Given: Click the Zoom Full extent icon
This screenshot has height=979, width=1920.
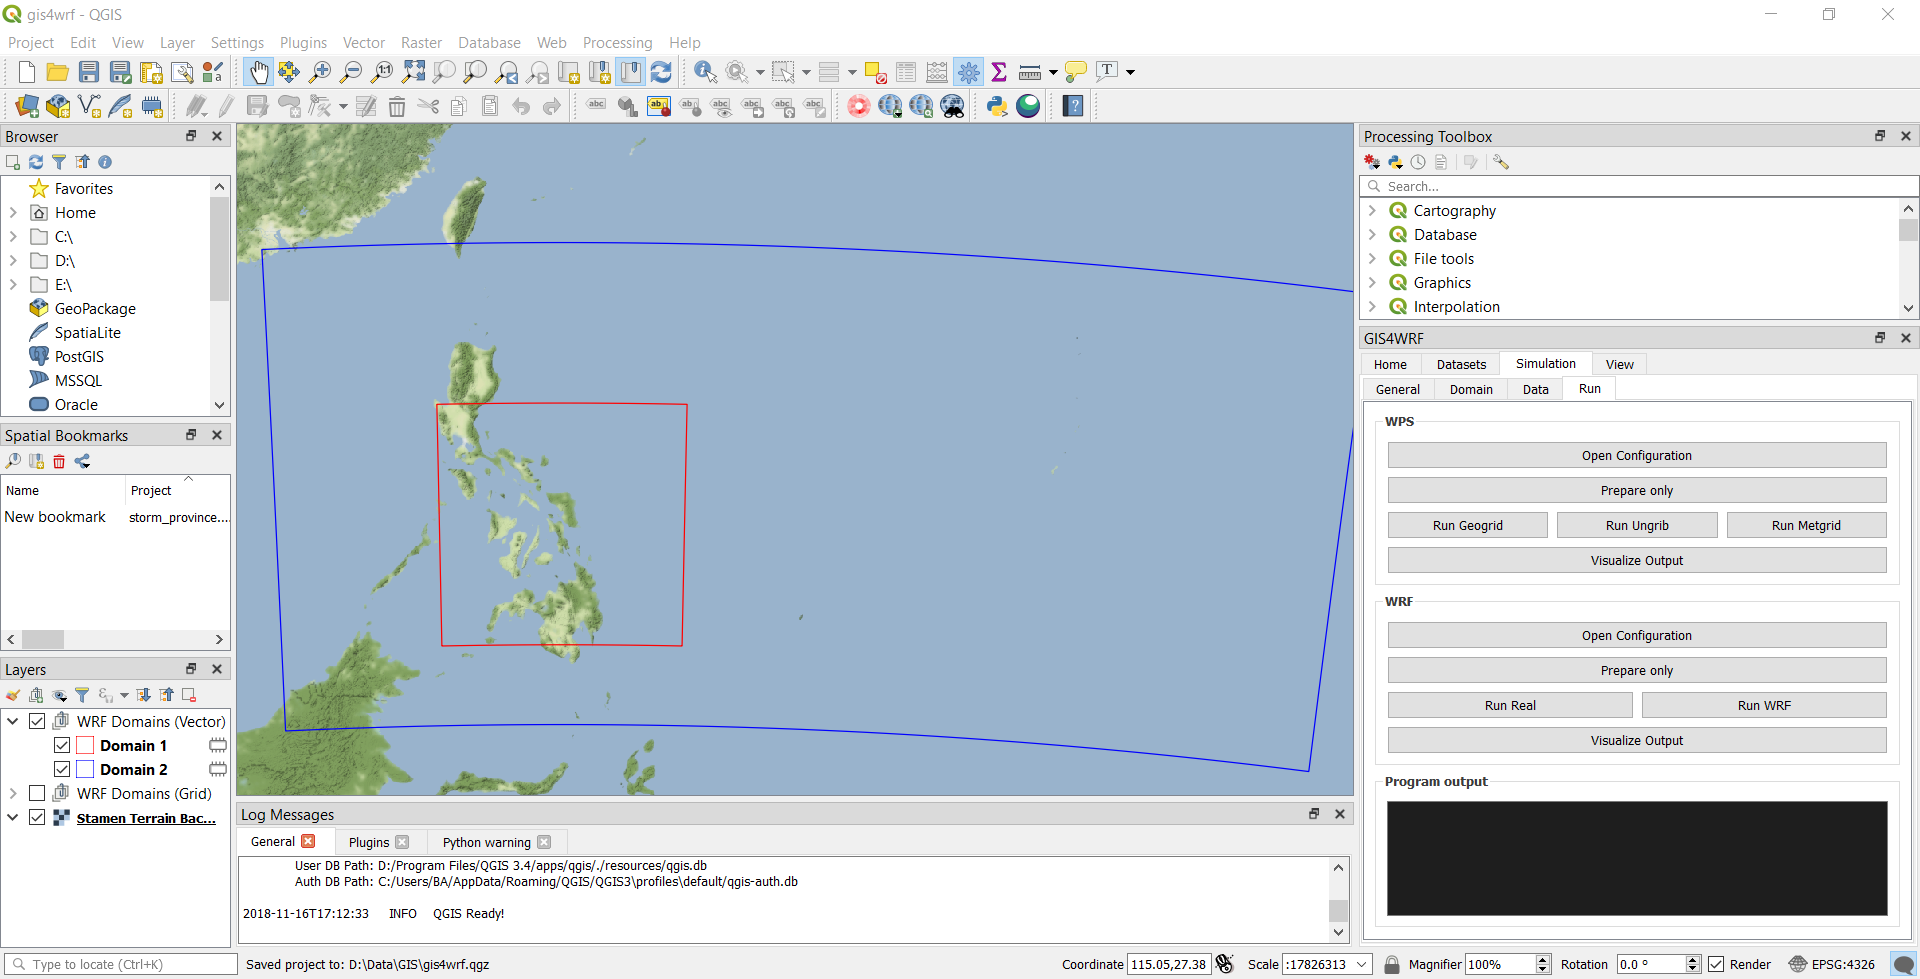Looking at the screenshot, I should pos(413,72).
